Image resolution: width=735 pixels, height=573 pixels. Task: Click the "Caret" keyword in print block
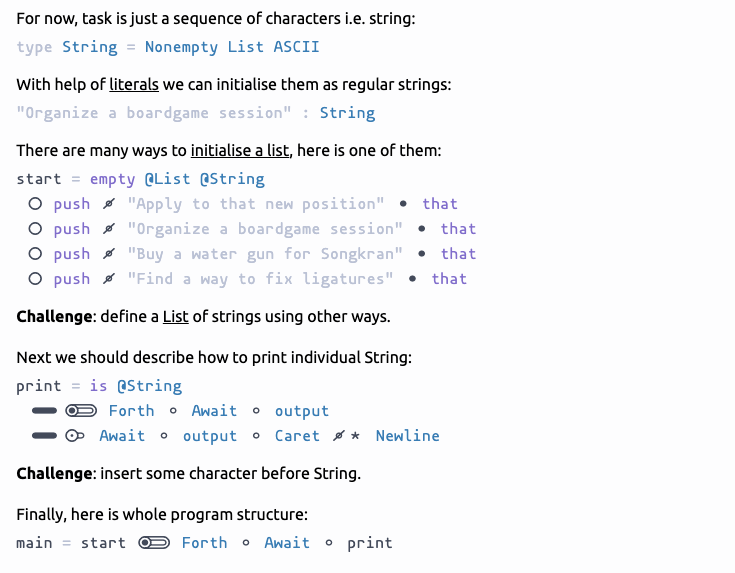pyautogui.click(x=297, y=436)
